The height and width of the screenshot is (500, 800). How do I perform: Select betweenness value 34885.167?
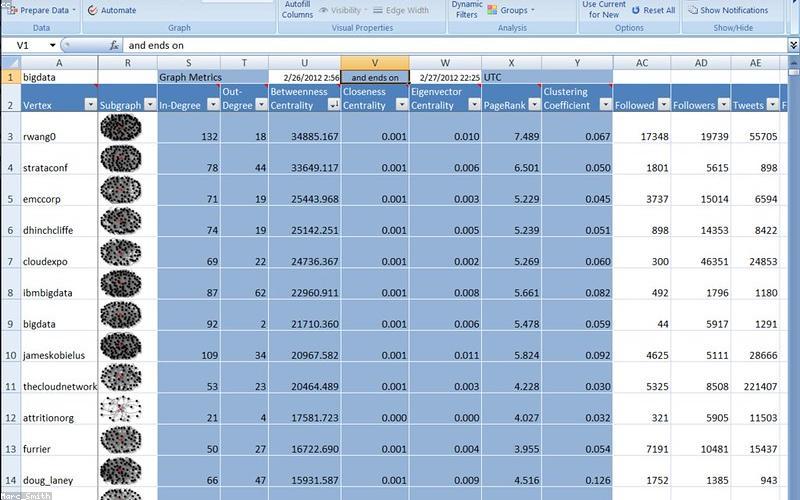[x=305, y=128]
